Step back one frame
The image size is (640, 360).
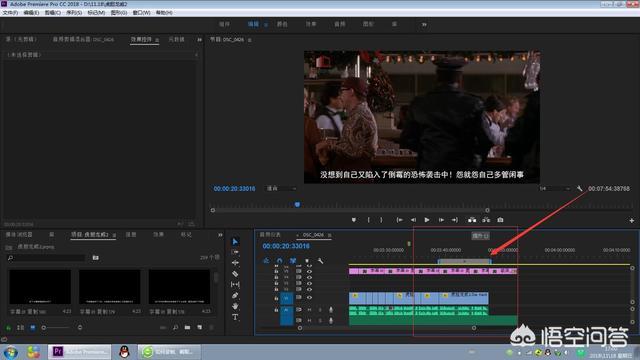[413, 220]
